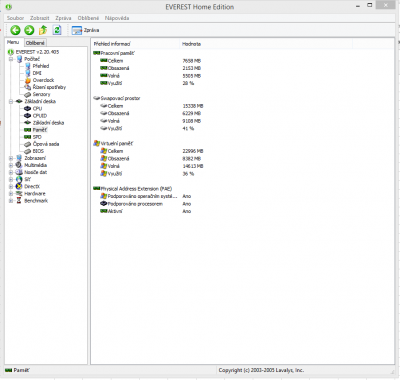Expand the Benchmark tree node
400x380 pixels.
tap(11, 201)
